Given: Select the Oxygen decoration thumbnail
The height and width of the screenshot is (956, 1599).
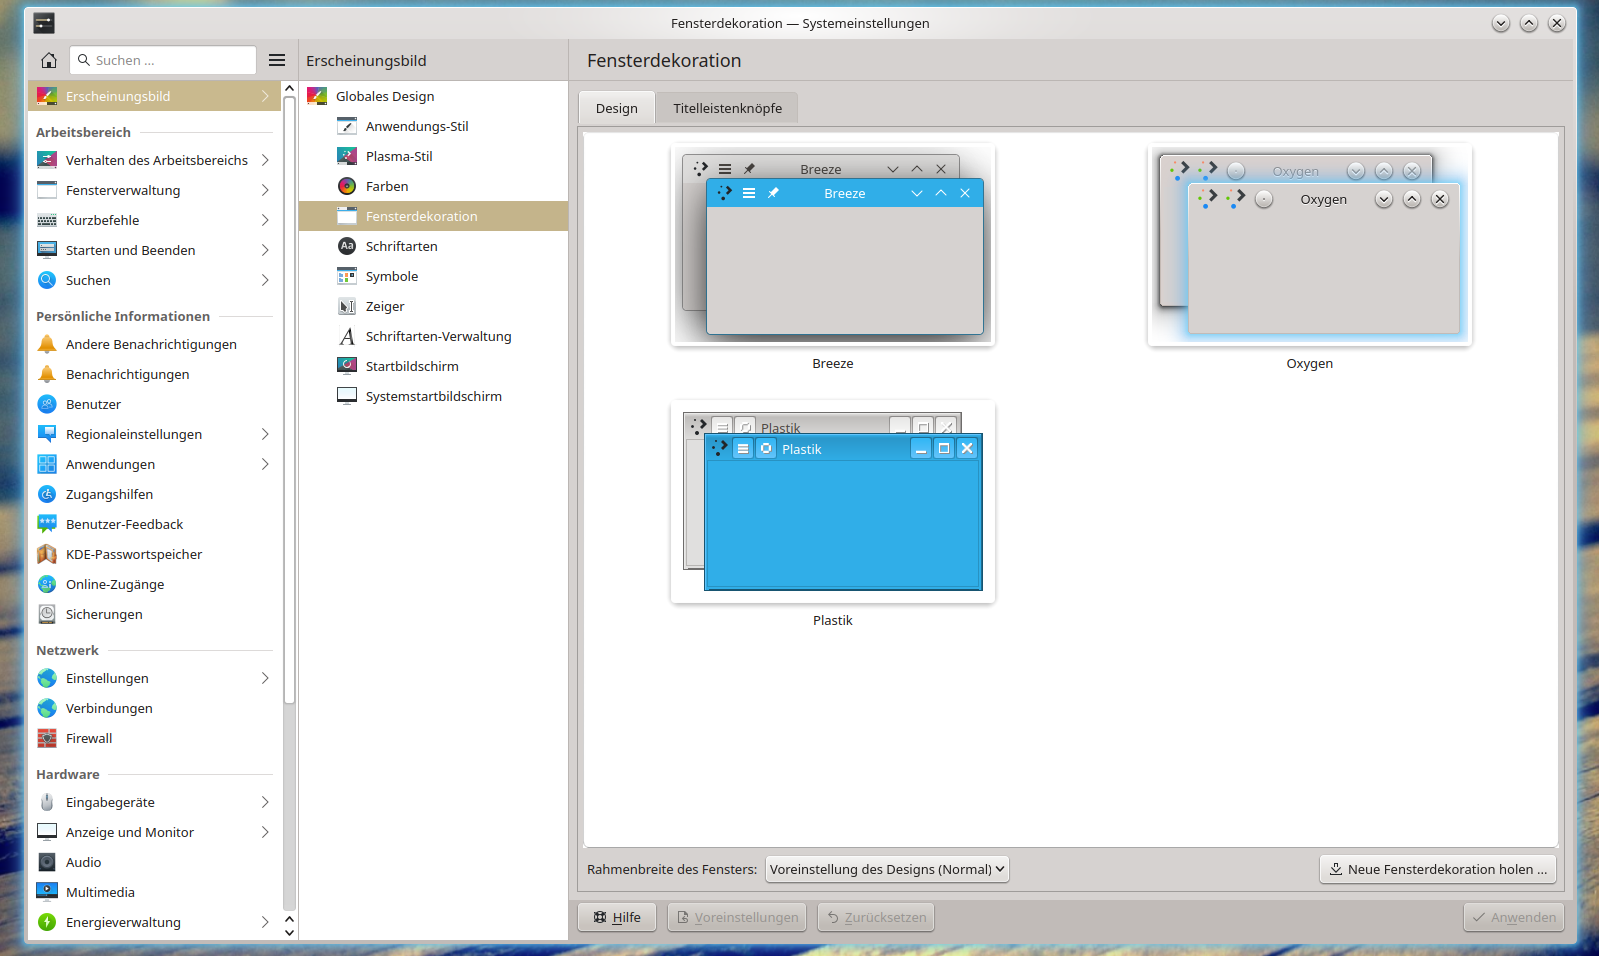Looking at the screenshot, I should (x=1310, y=245).
